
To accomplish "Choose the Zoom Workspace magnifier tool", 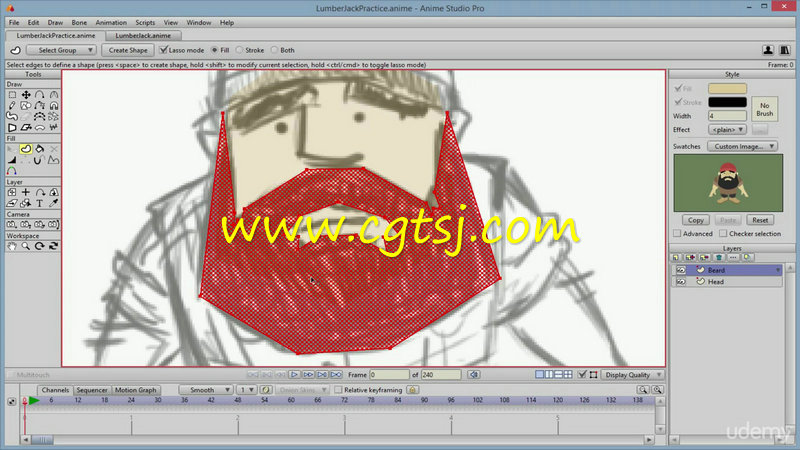I will coord(26,246).
